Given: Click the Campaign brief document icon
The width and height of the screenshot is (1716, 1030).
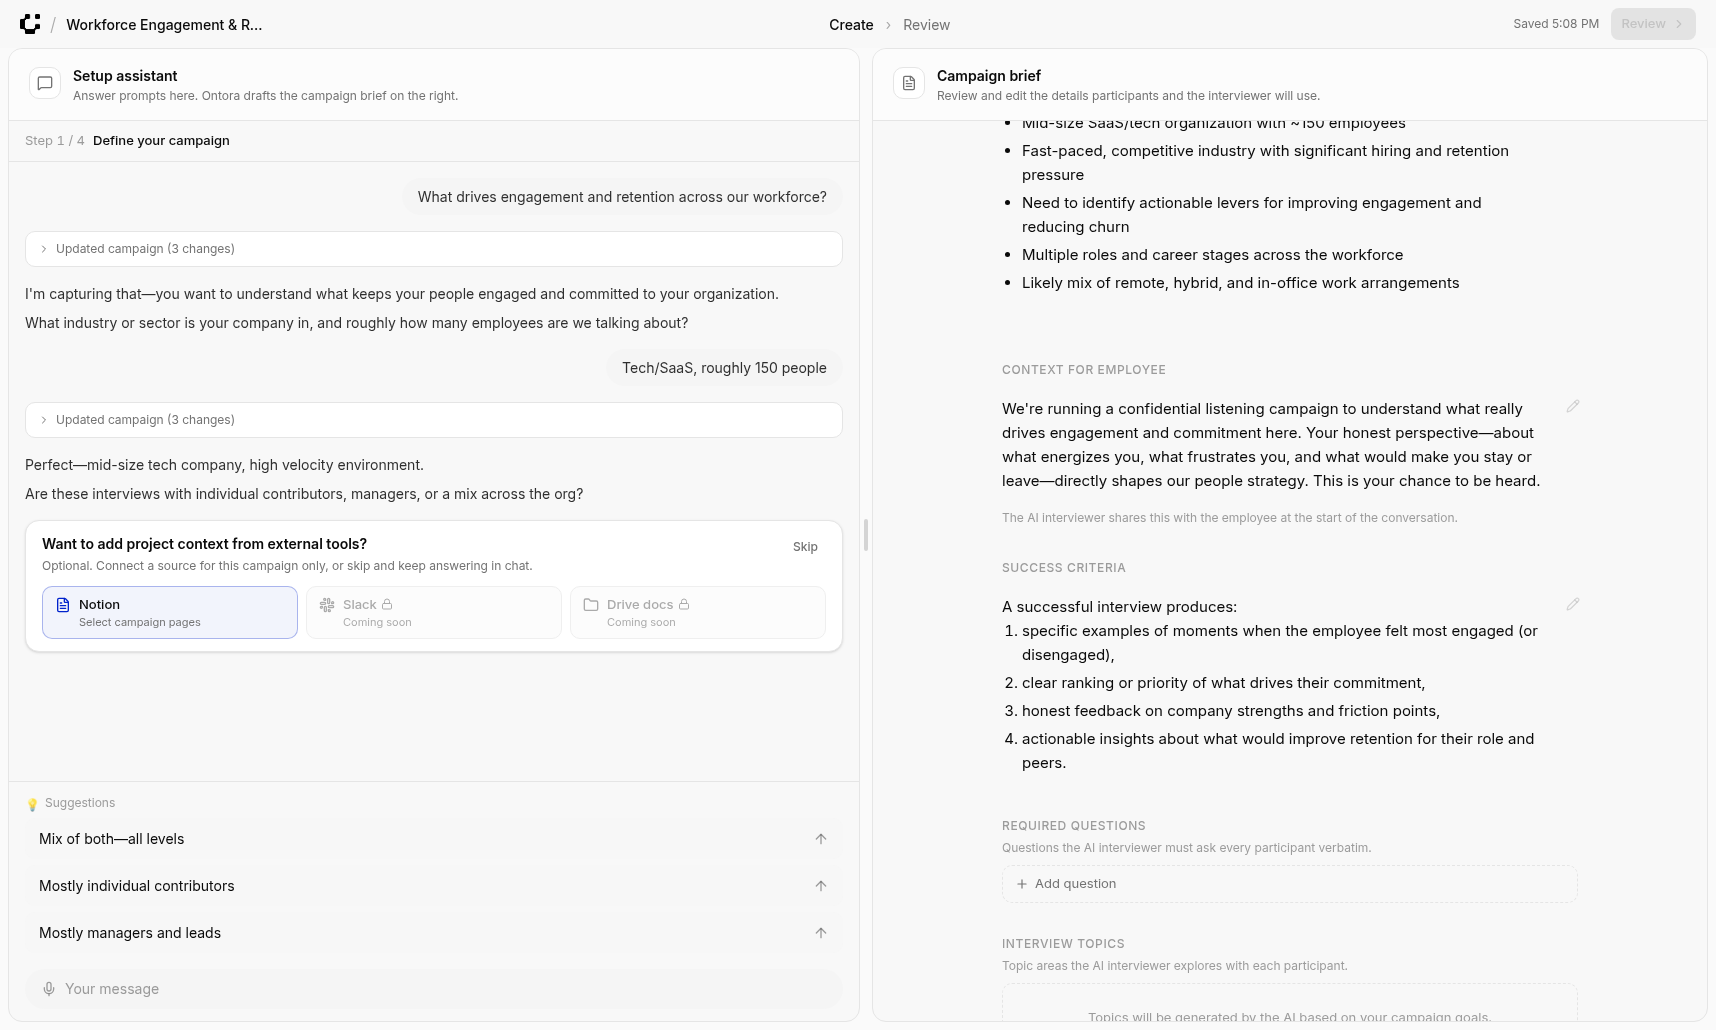Looking at the screenshot, I should pyautogui.click(x=909, y=84).
